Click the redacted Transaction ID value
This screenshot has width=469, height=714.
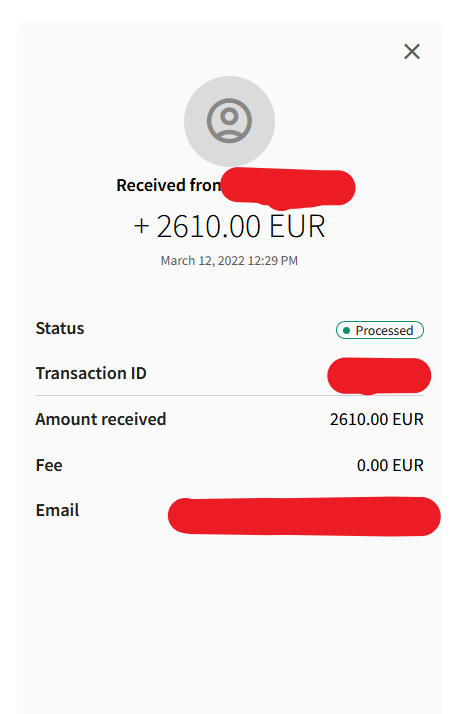point(379,376)
